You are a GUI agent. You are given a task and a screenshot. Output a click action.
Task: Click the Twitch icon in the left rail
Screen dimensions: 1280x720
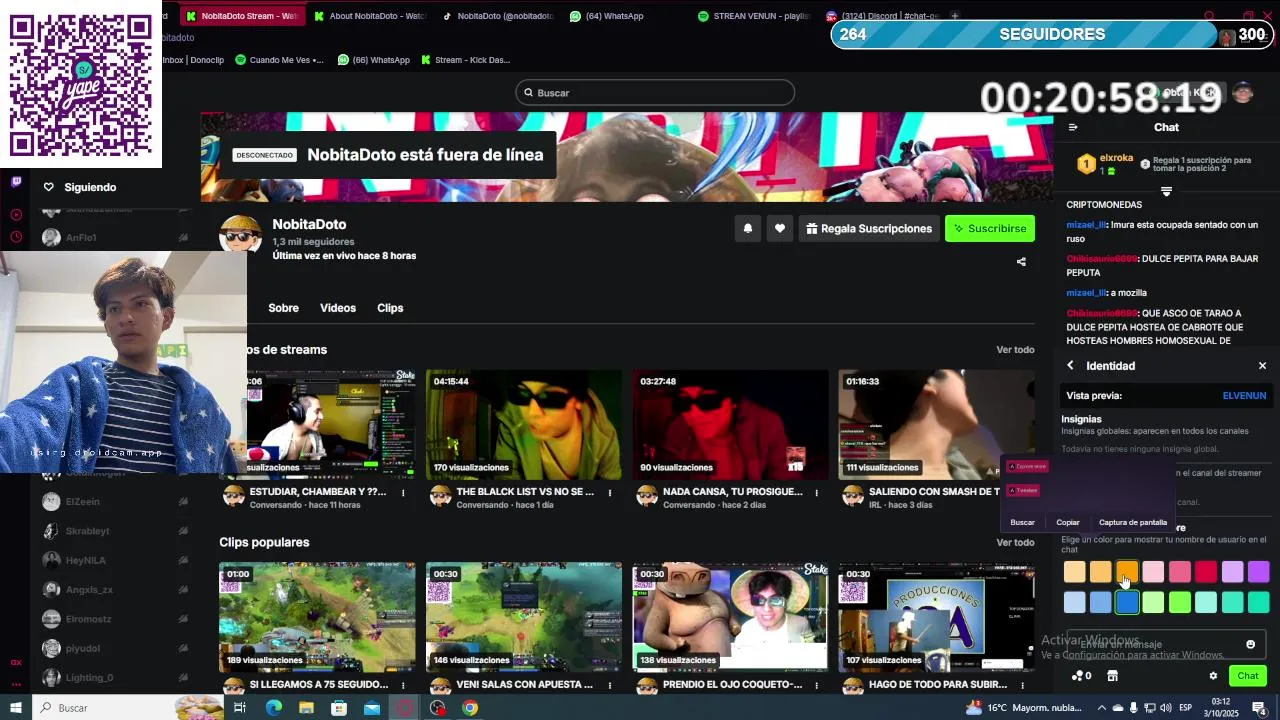tap(16, 182)
